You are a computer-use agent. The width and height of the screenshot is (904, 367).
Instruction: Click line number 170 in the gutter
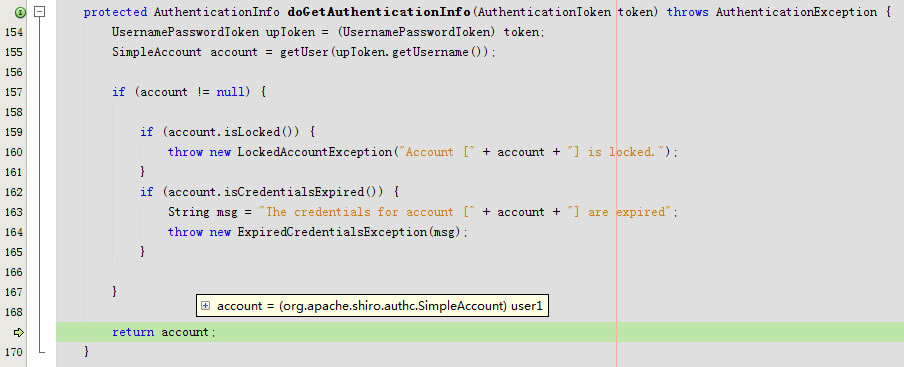click(x=13, y=352)
